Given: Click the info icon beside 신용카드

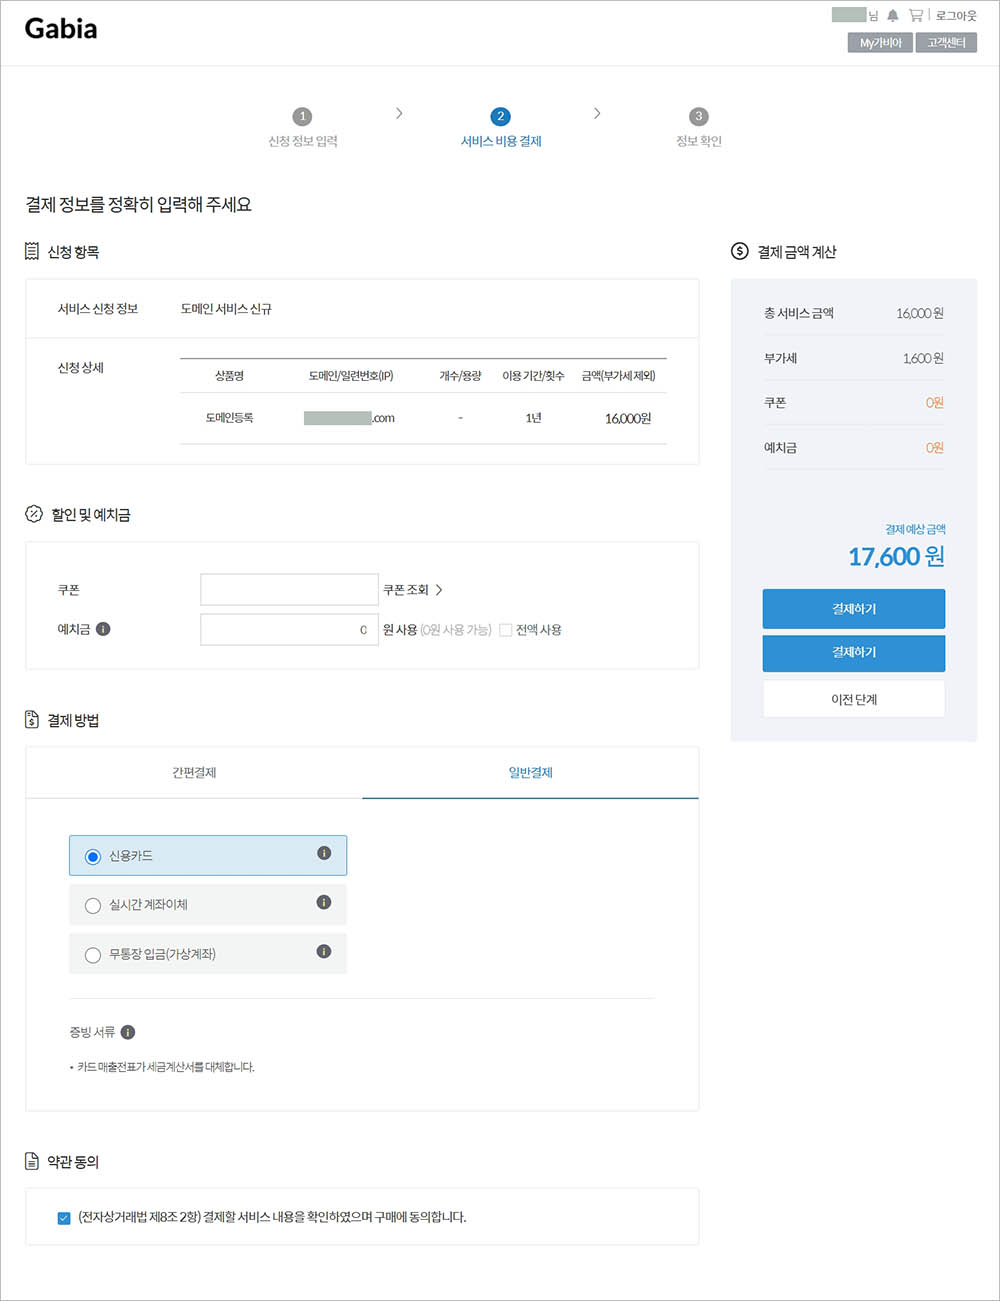Looking at the screenshot, I should [323, 853].
